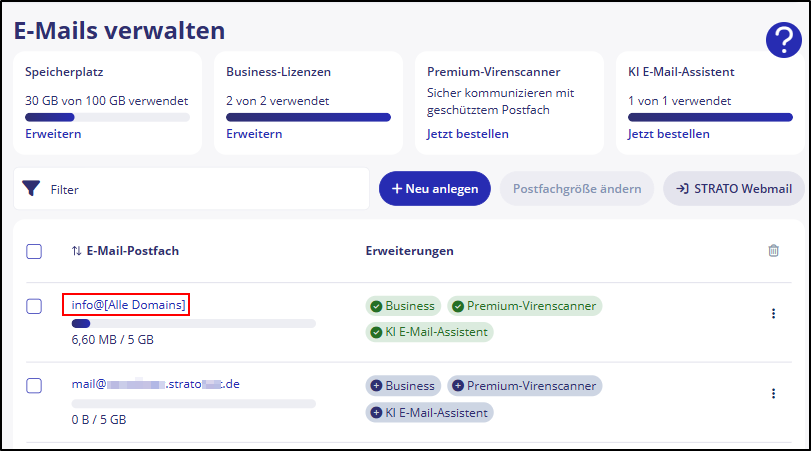This screenshot has width=811, height=451.
Task: Click '0 B / 5 GB' usage text
Action: [x=99, y=419]
